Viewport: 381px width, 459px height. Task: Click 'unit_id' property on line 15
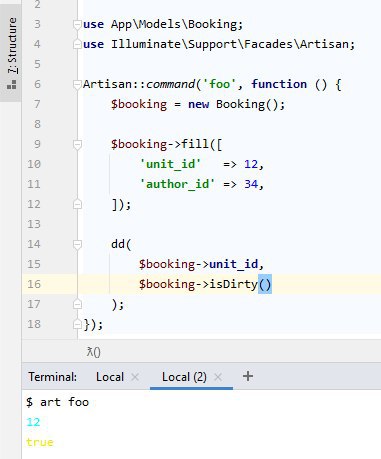[x=233, y=264]
